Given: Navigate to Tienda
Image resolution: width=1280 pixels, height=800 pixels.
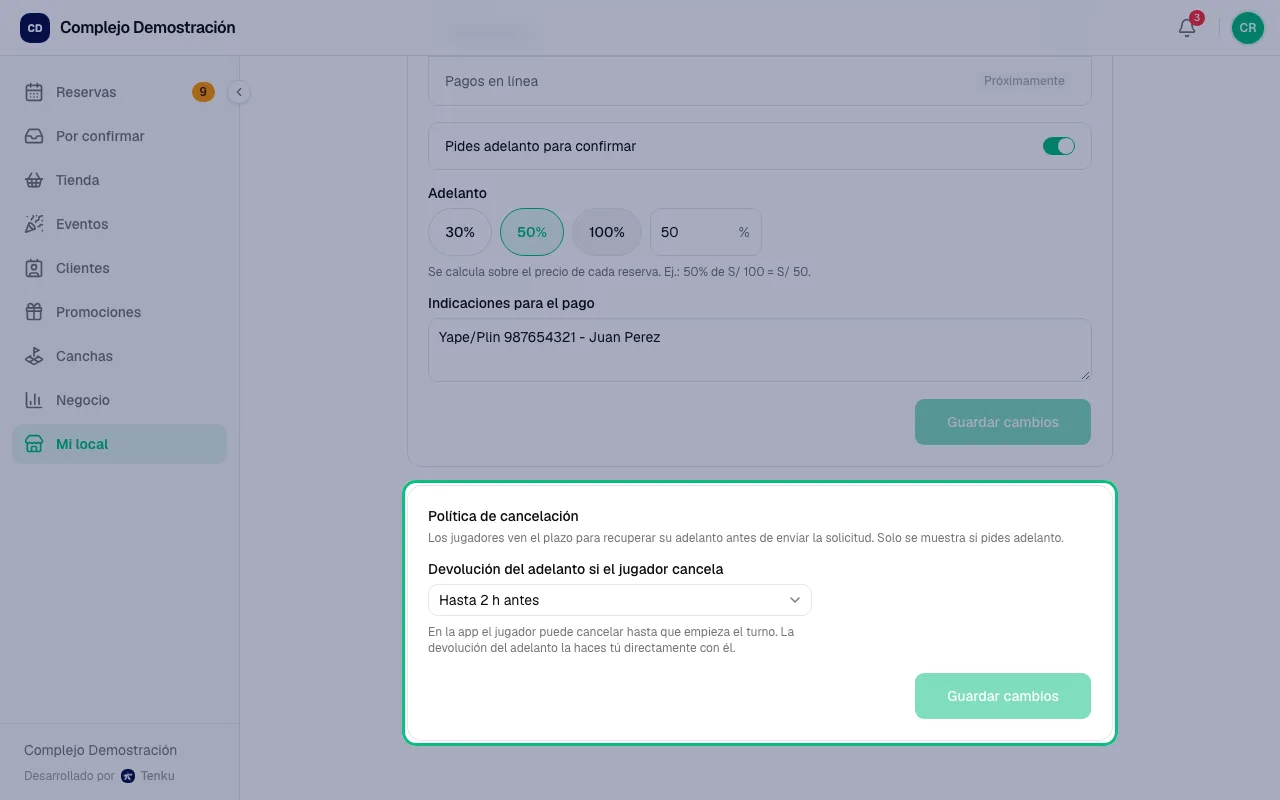Looking at the screenshot, I should point(120,180).
